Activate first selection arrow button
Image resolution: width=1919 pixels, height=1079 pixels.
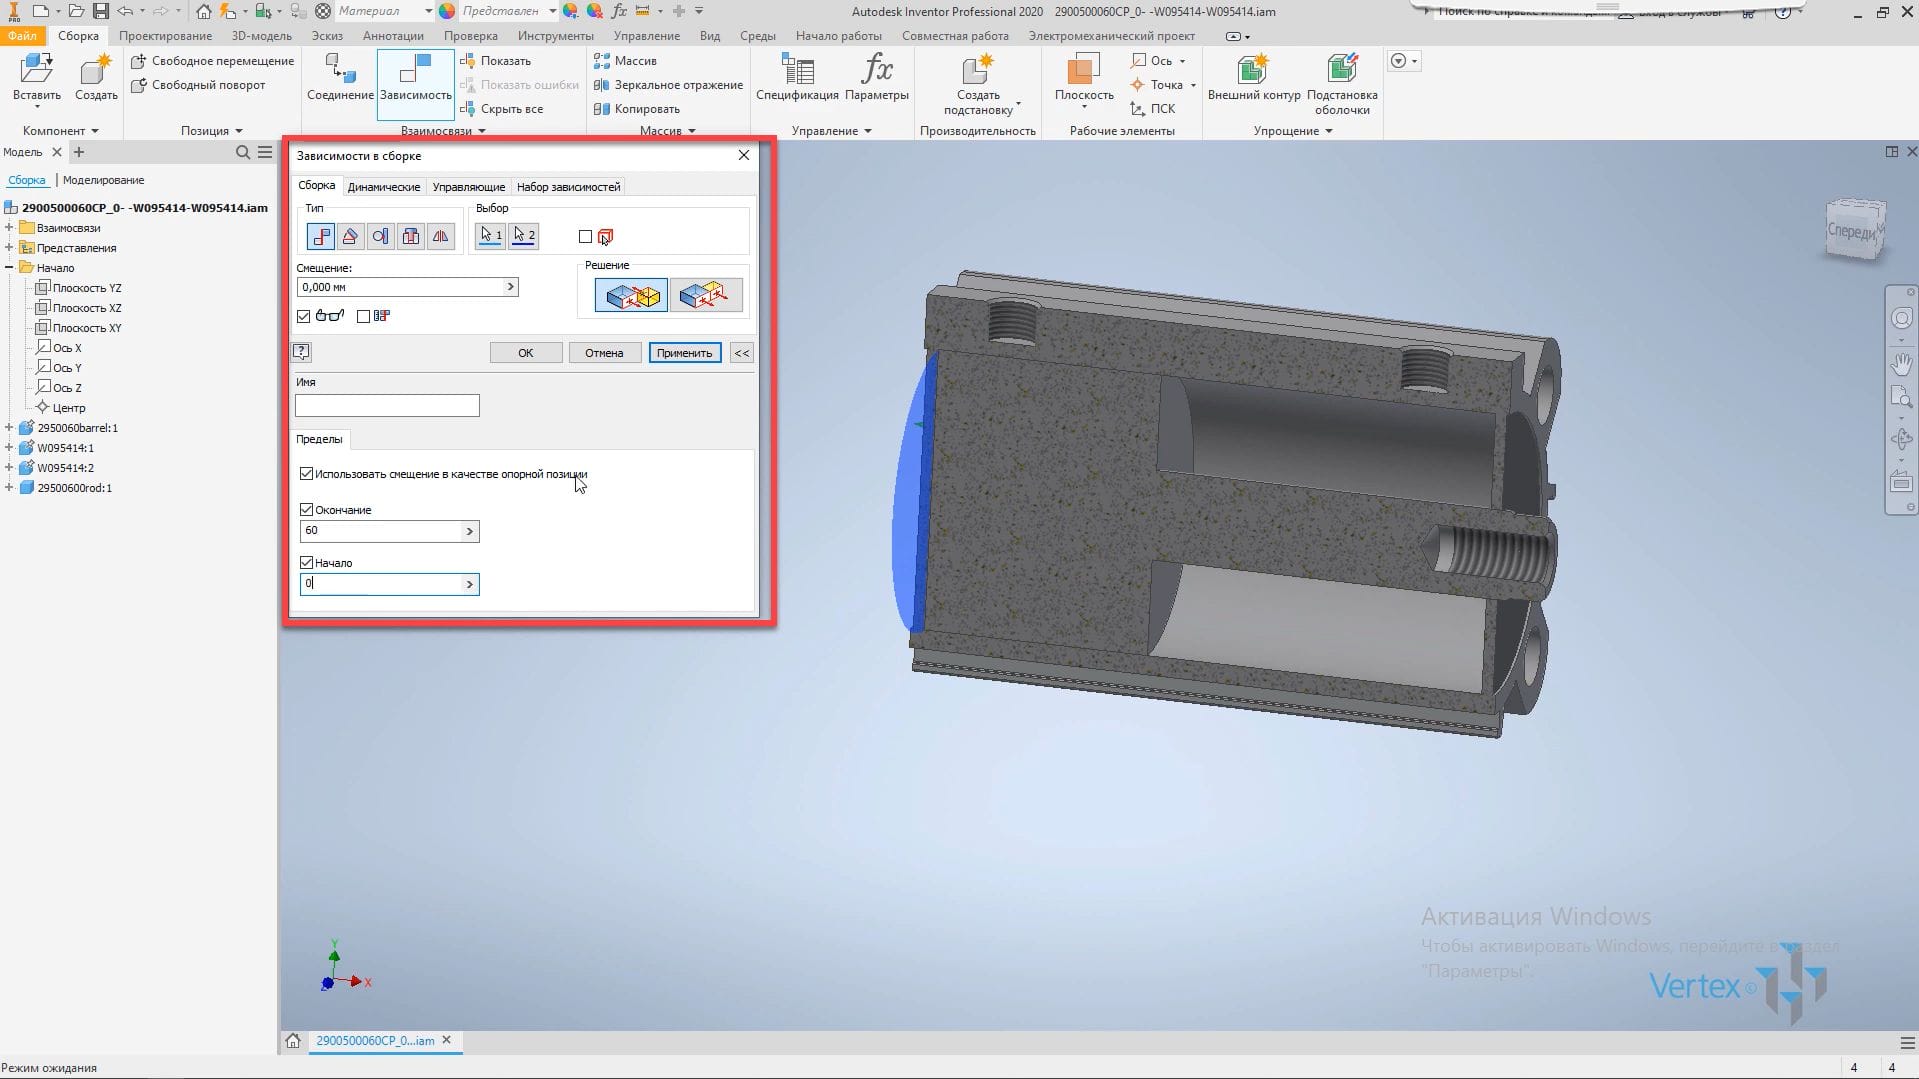click(491, 236)
